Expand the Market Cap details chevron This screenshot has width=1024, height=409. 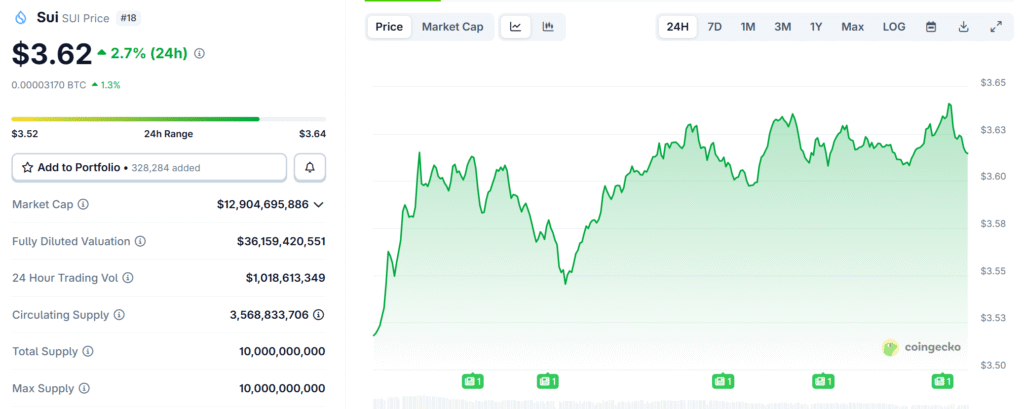(x=319, y=204)
